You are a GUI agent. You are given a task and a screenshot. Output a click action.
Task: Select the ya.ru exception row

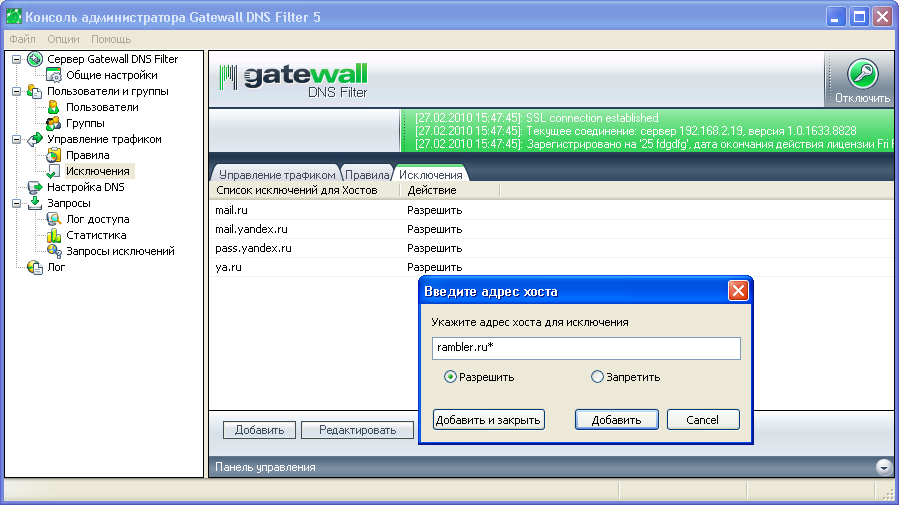coord(552,267)
